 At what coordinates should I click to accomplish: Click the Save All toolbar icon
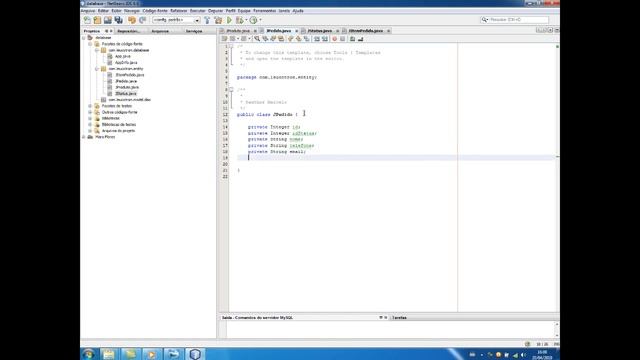(119, 20)
